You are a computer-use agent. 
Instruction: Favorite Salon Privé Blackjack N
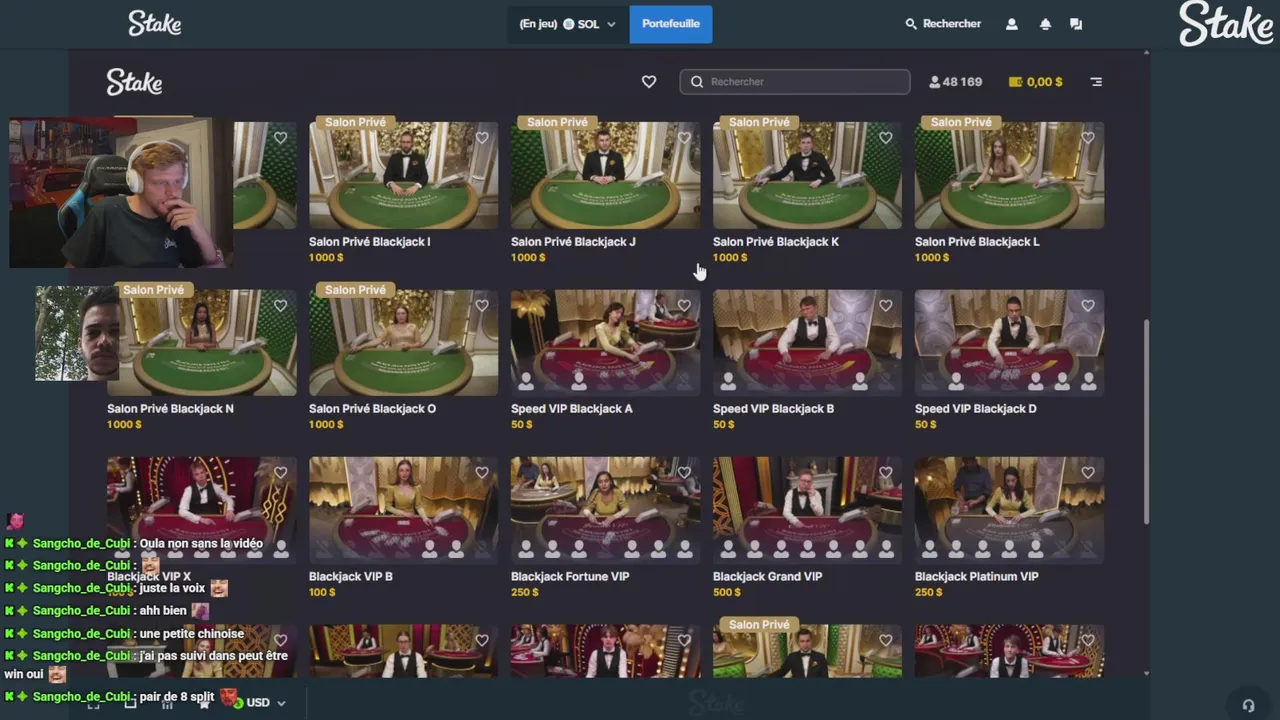pos(280,306)
